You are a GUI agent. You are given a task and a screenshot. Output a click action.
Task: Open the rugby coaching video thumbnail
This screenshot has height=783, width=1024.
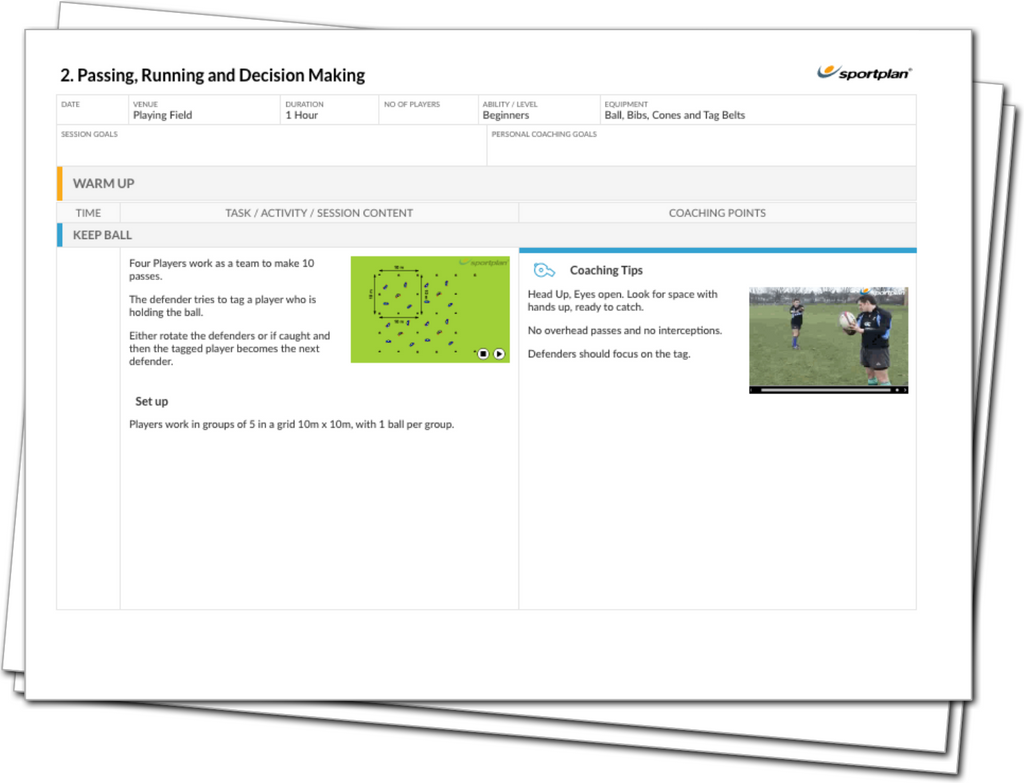828,340
